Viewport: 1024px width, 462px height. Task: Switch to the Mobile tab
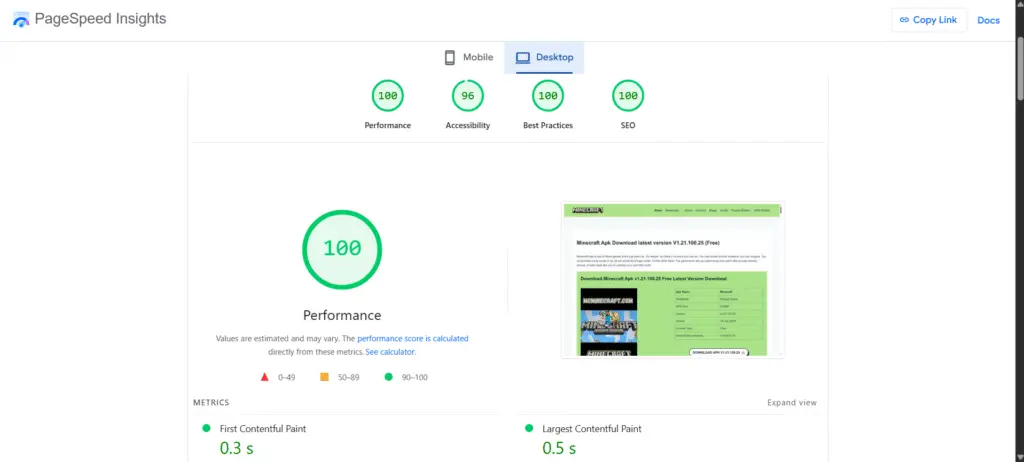469,58
